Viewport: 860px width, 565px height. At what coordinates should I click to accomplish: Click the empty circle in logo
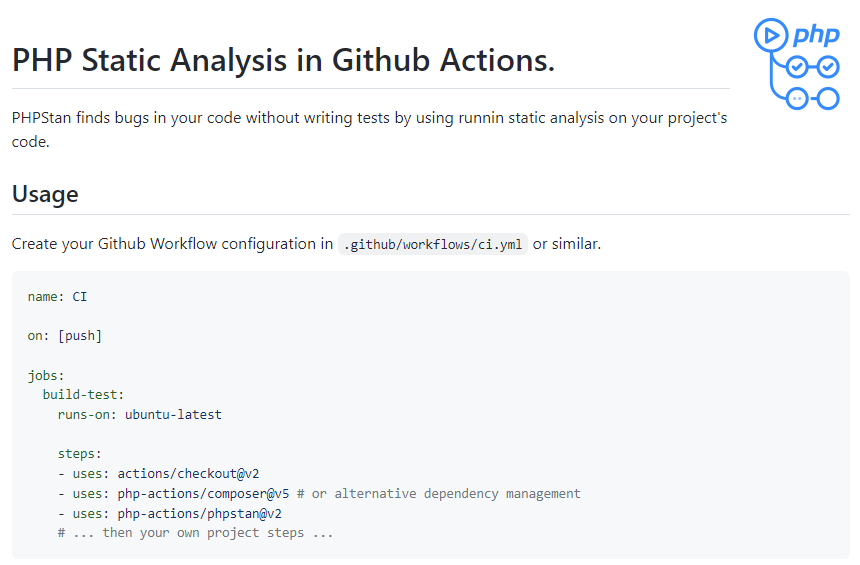tap(828, 98)
